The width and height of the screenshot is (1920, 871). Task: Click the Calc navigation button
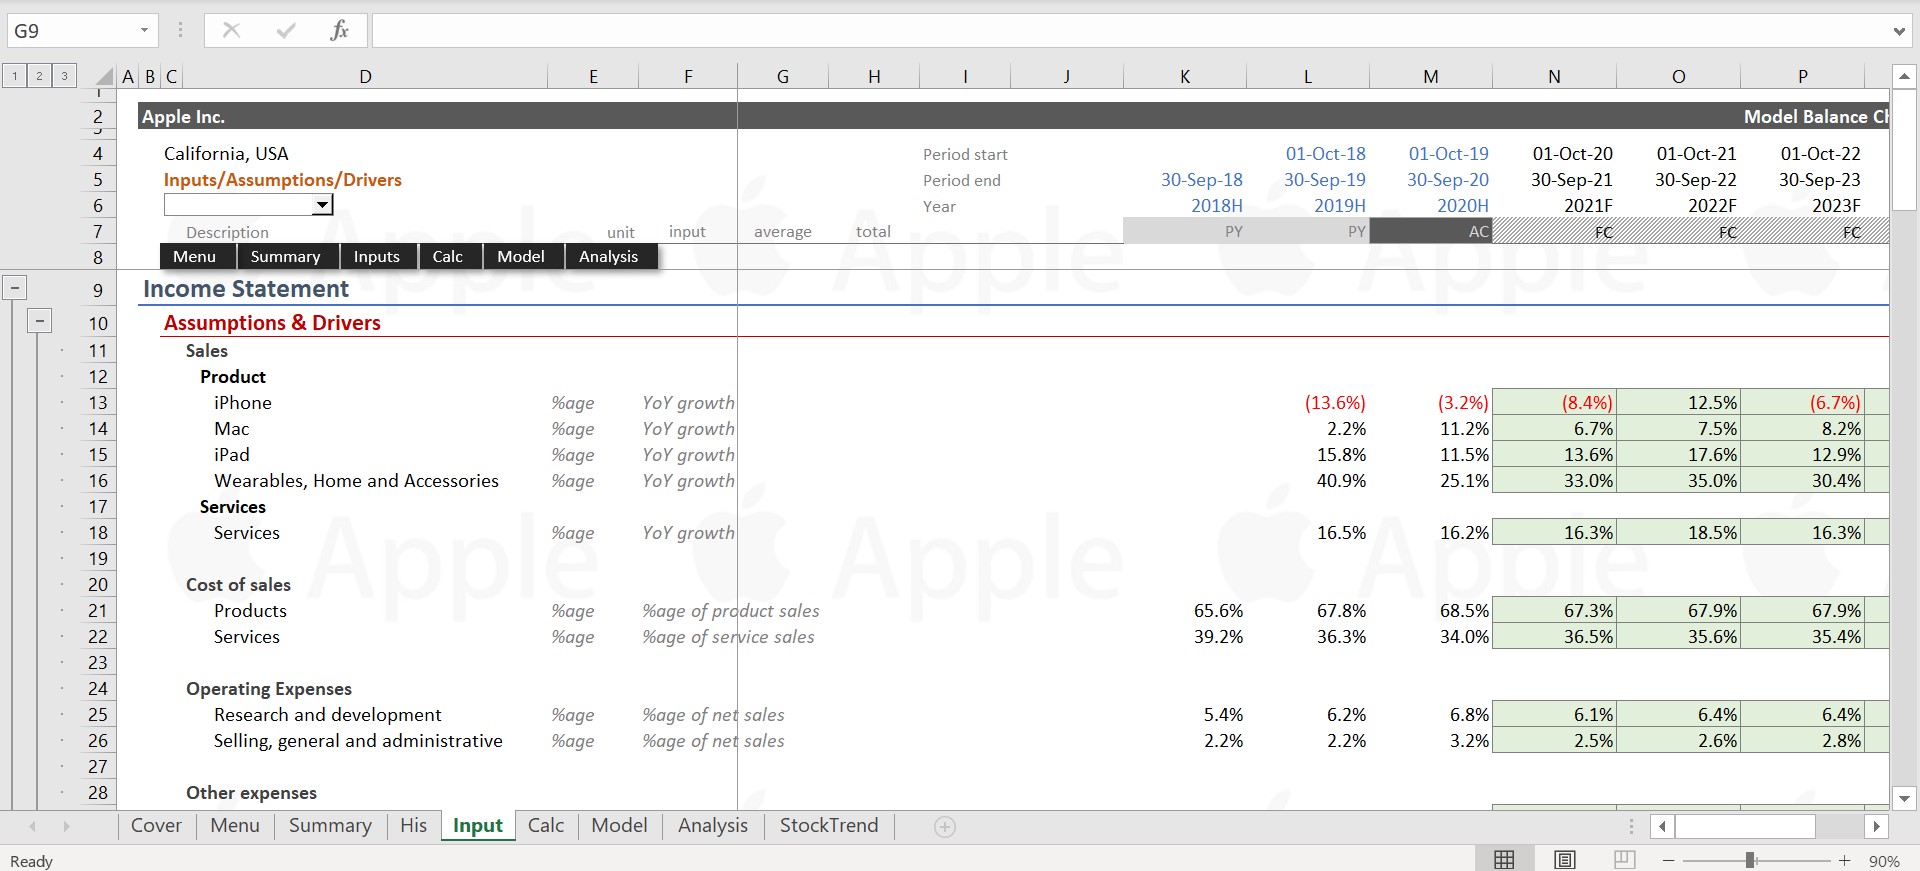[450, 257]
